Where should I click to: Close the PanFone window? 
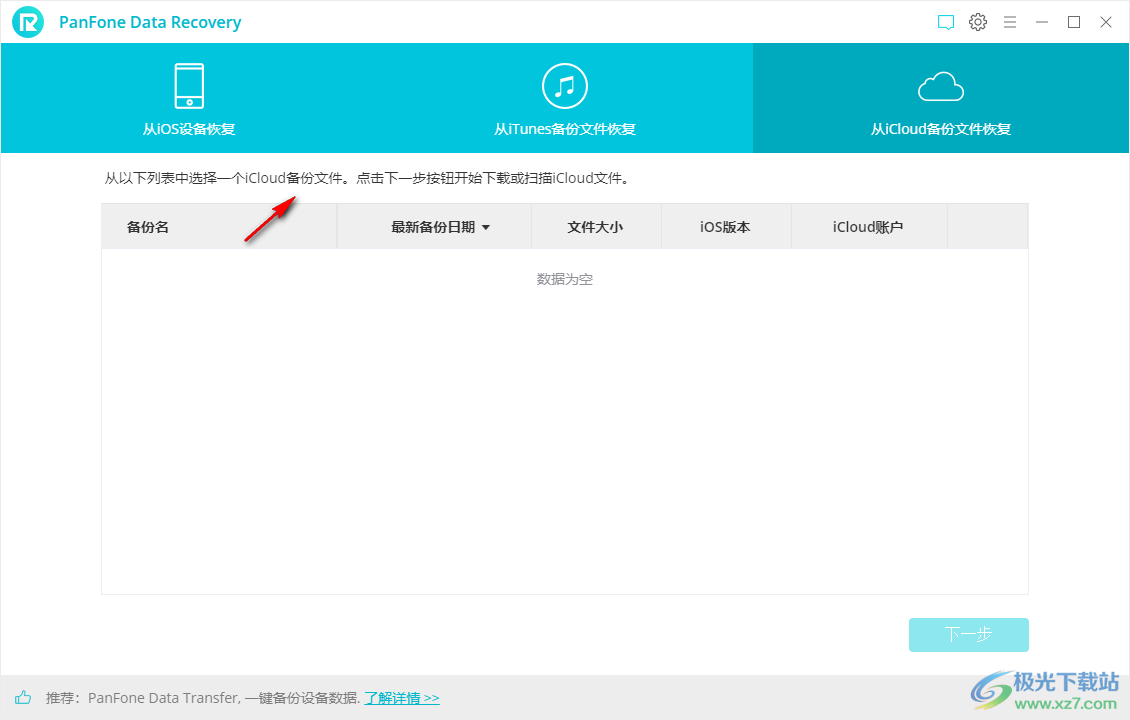pos(1105,22)
